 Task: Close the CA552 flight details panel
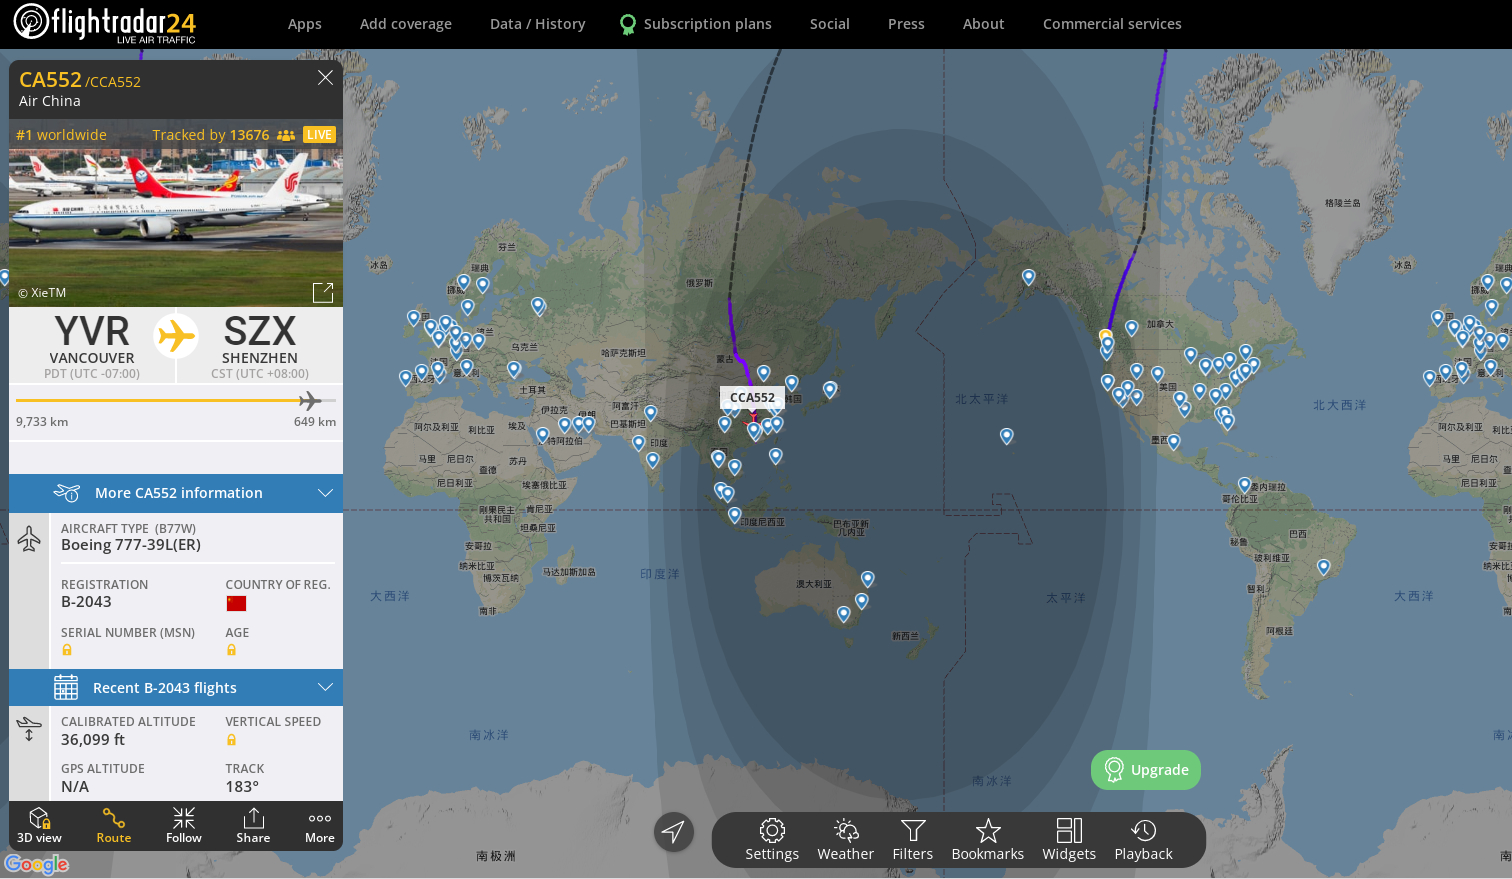[325, 78]
